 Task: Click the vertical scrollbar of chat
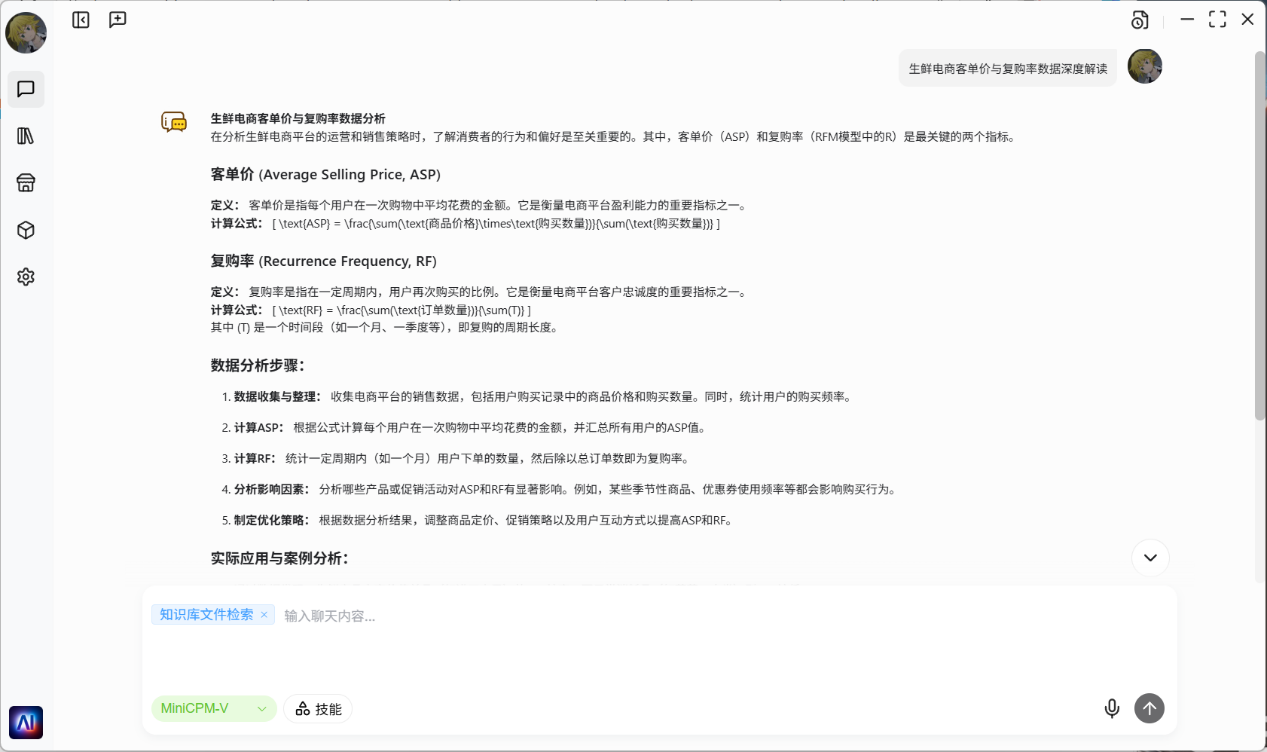click(1260, 300)
